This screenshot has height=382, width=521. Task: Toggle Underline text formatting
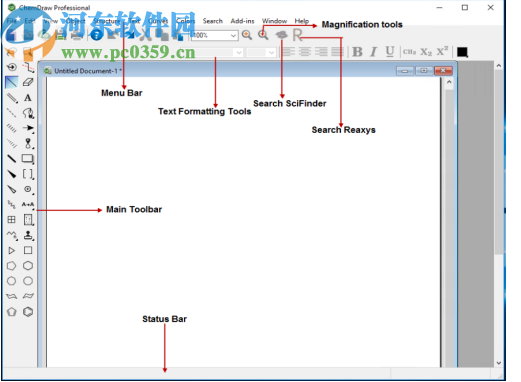pyautogui.click(x=390, y=52)
